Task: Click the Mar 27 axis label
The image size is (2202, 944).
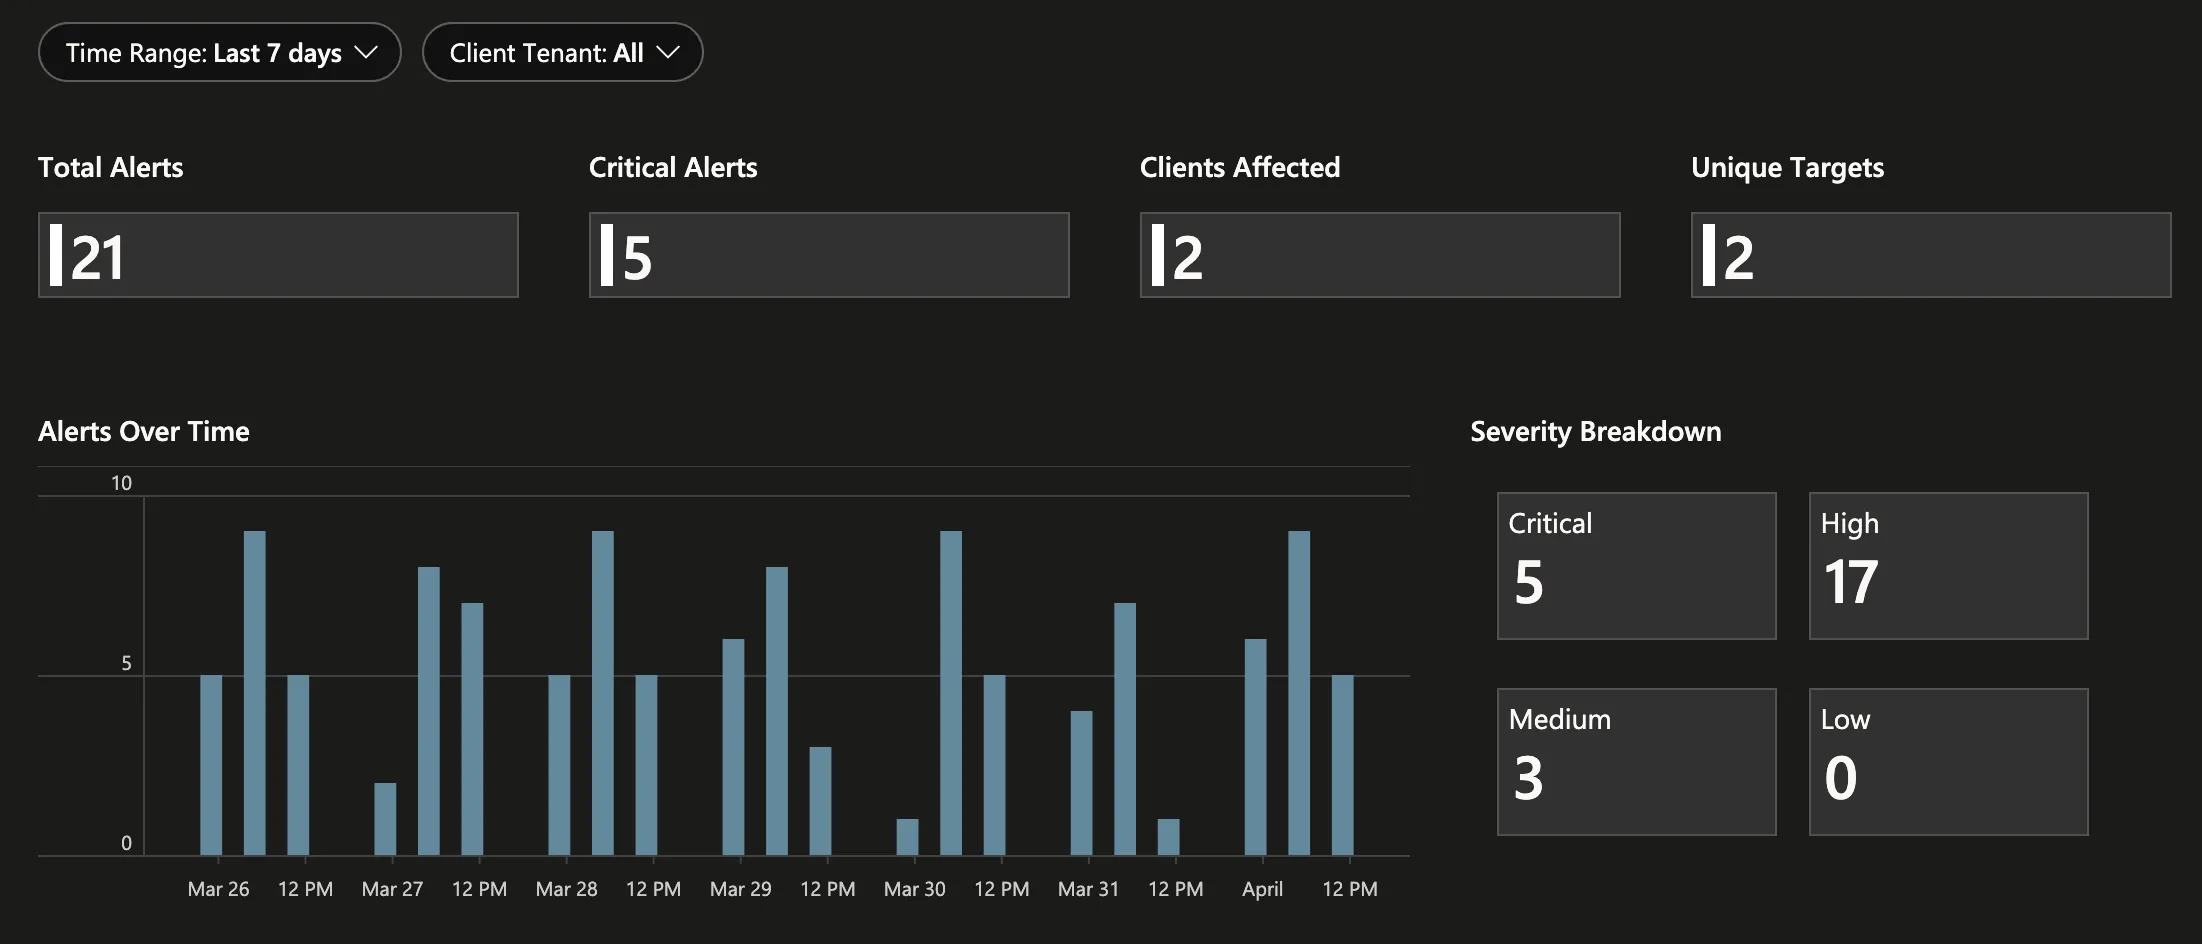Action: pyautogui.click(x=392, y=888)
